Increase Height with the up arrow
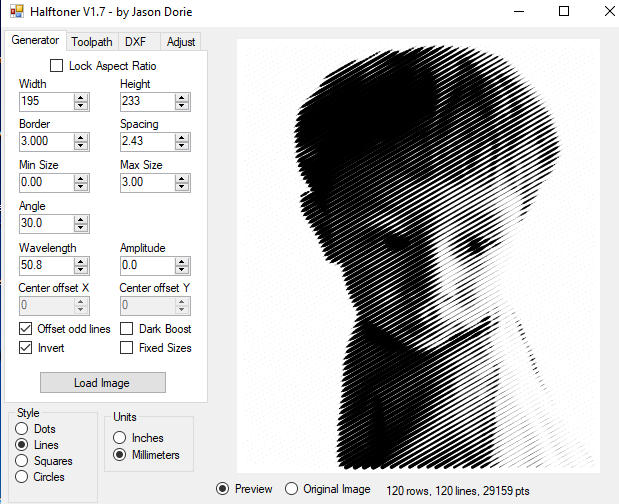Image resolution: width=619 pixels, height=504 pixels. pyautogui.click(x=182, y=97)
